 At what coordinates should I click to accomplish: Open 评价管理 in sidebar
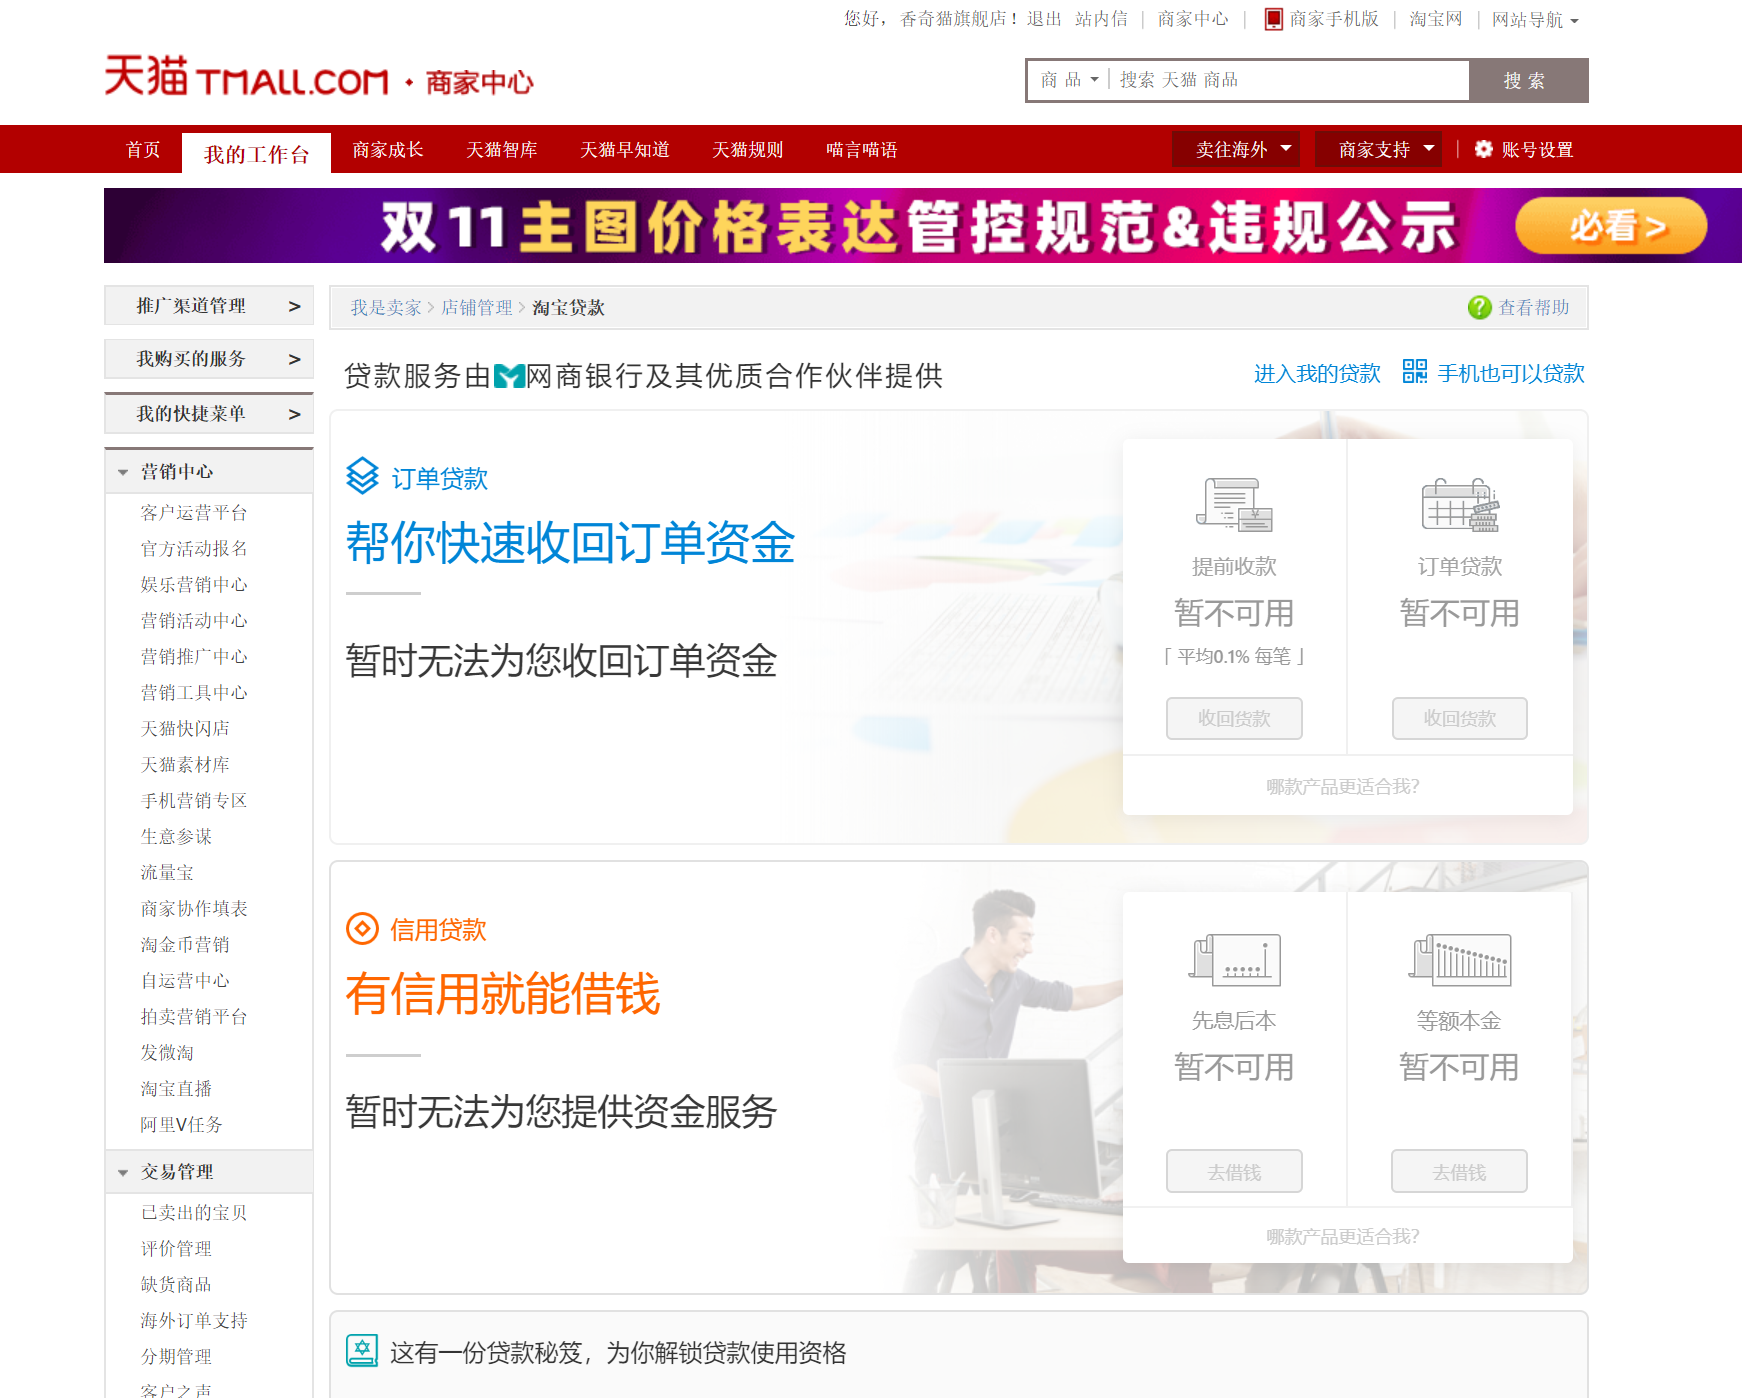coord(176,1249)
